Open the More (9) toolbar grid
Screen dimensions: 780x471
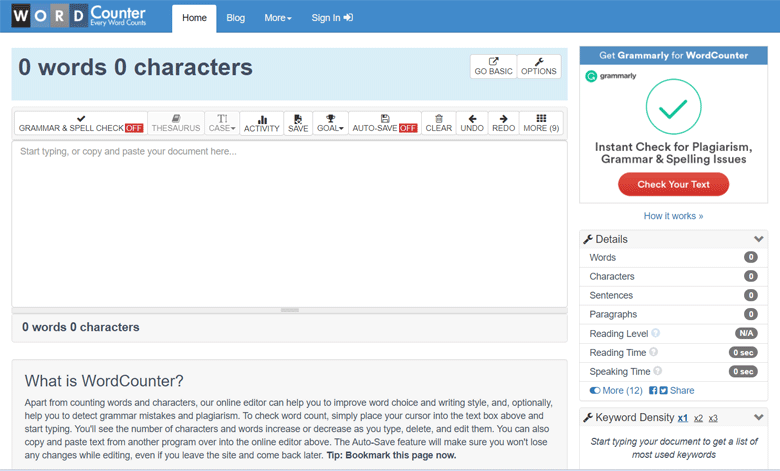(541, 123)
